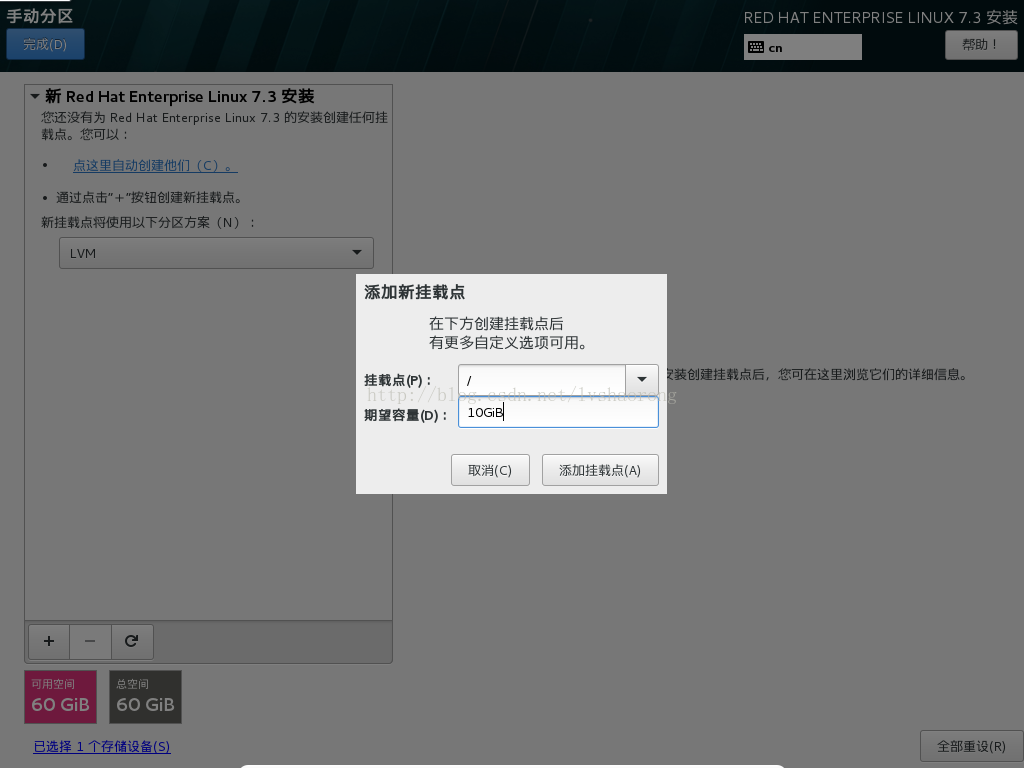
Task: Click the 添加挂载点(A) add mount point button
Action: [x=600, y=470]
